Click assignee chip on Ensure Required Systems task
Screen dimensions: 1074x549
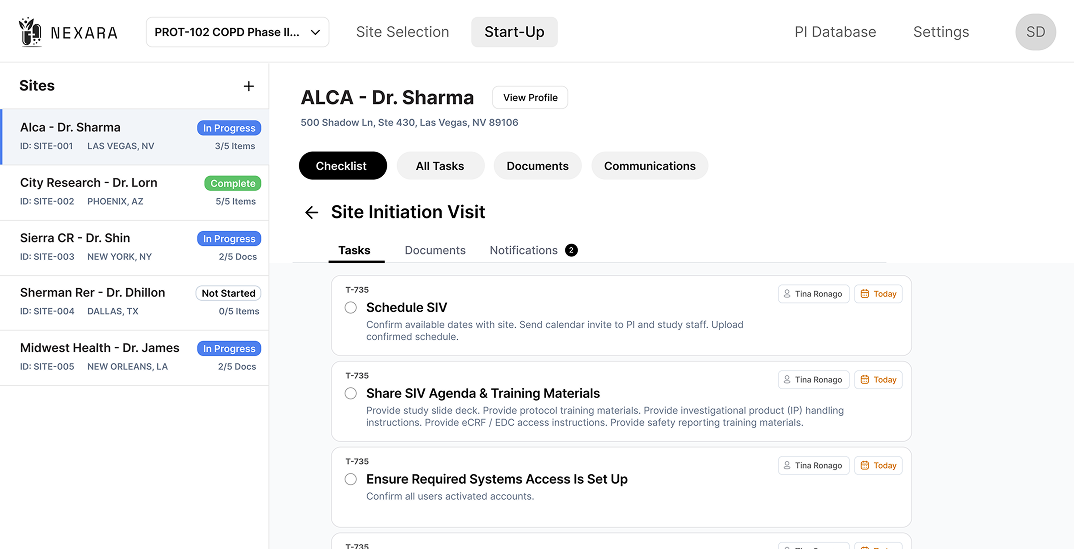pos(813,466)
